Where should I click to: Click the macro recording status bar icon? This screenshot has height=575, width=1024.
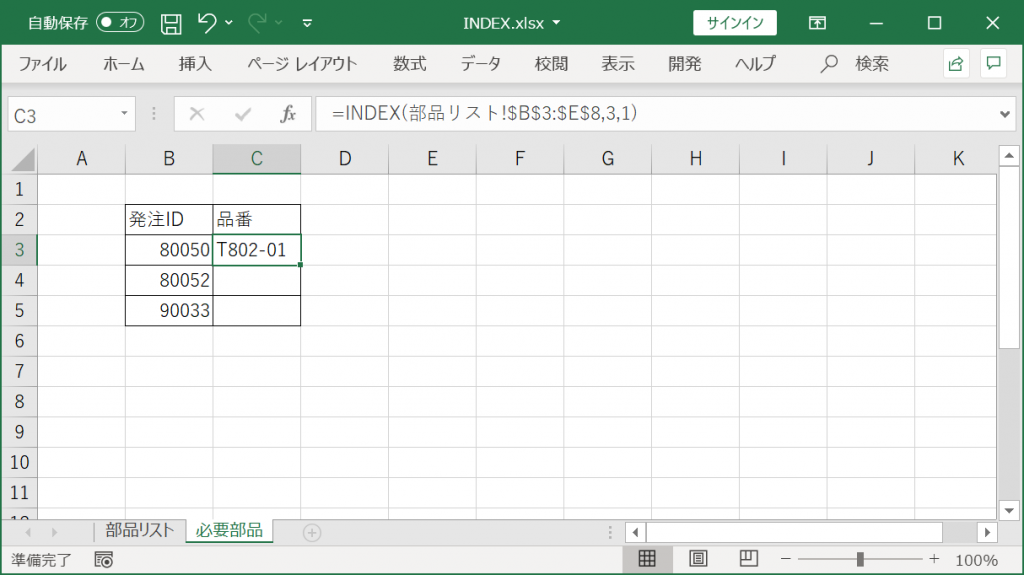click(x=104, y=560)
